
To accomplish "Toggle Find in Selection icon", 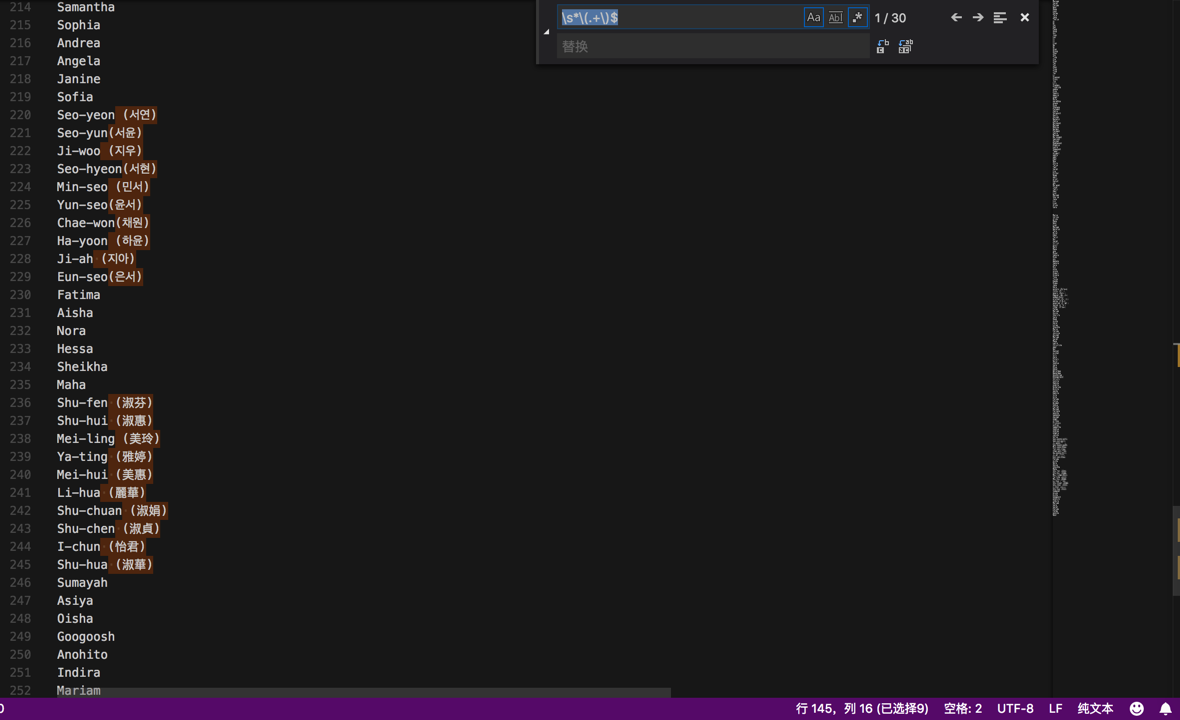I will point(999,17).
